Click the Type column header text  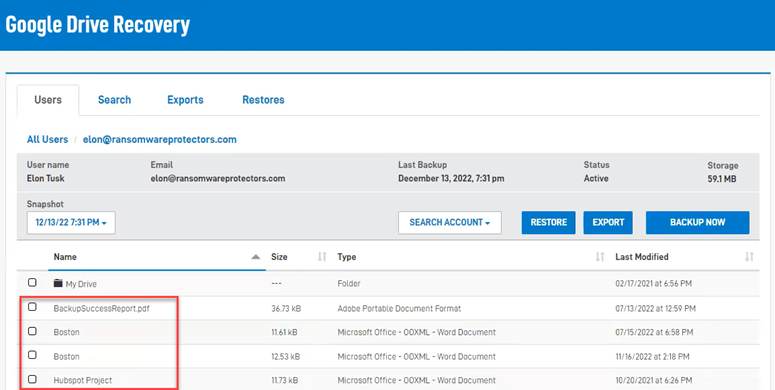click(x=347, y=257)
